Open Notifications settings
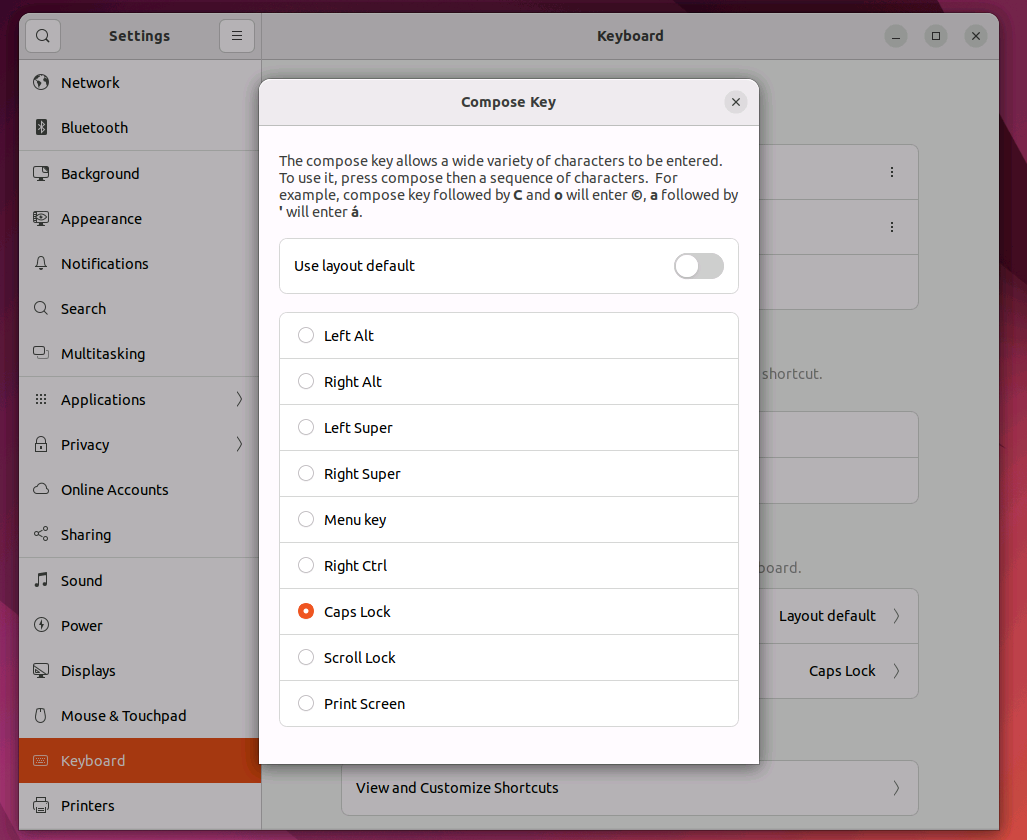The width and height of the screenshot is (1027, 840). (140, 263)
